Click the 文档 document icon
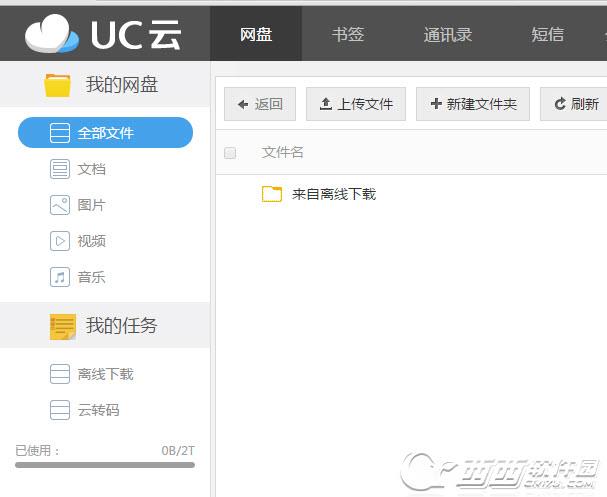Image resolution: width=607 pixels, height=497 pixels. point(60,169)
